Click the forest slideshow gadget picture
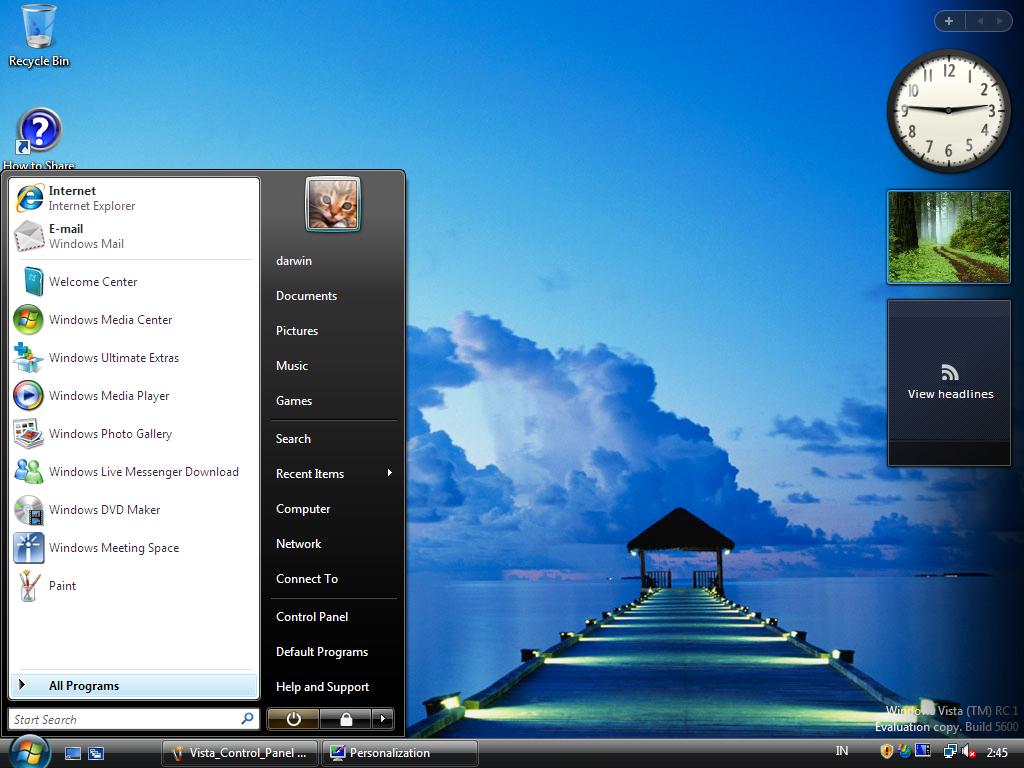Image resolution: width=1024 pixels, height=768 pixels. coord(949,237)
